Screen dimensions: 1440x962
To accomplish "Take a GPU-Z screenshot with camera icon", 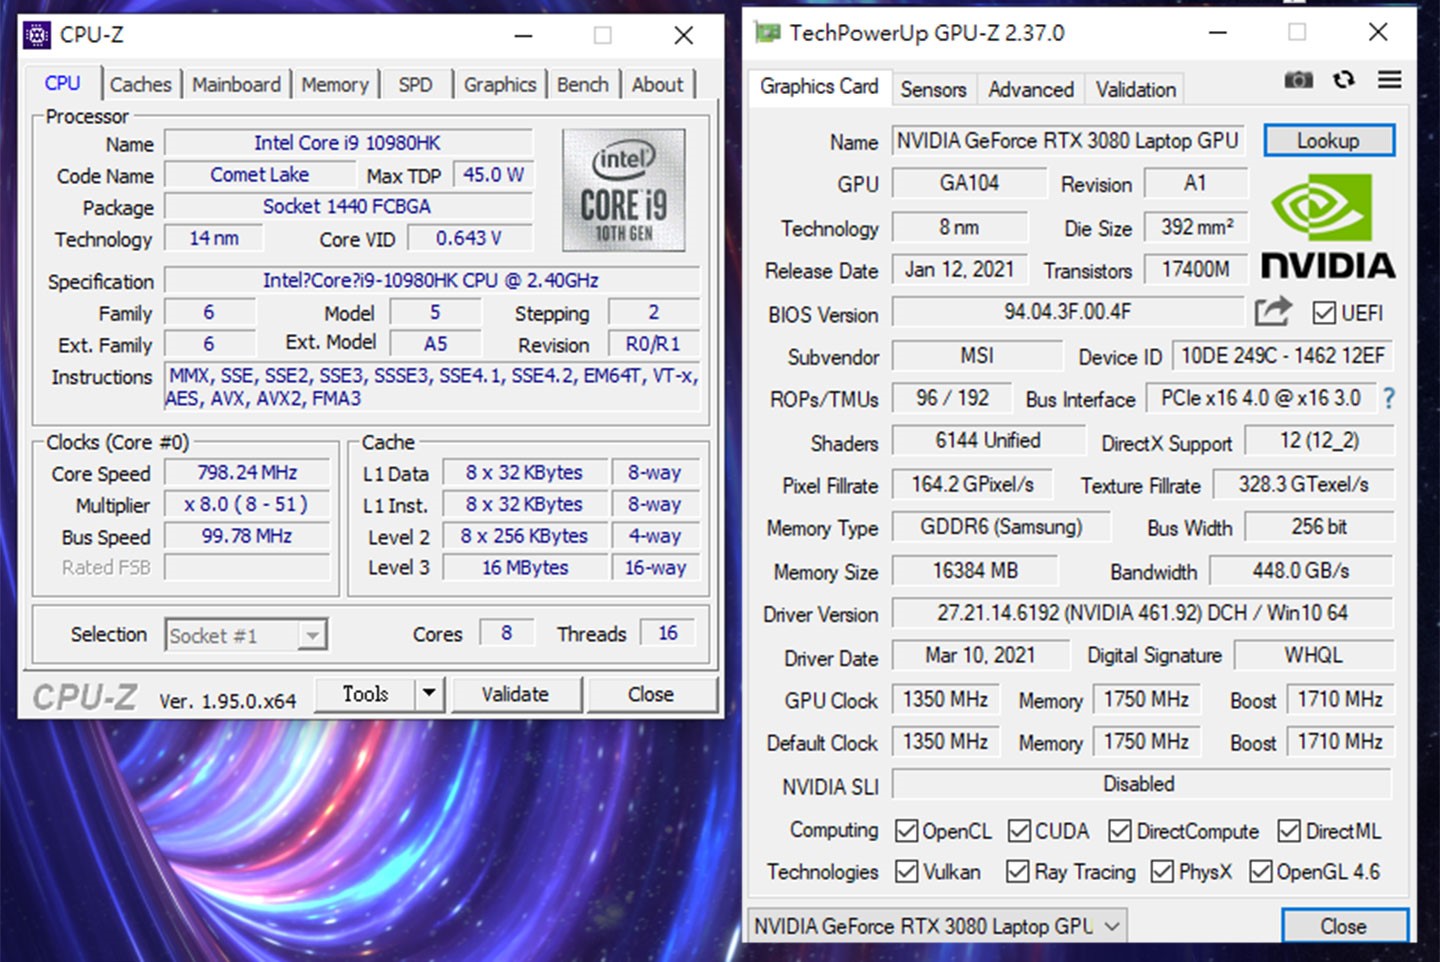I will point(1298,79).
